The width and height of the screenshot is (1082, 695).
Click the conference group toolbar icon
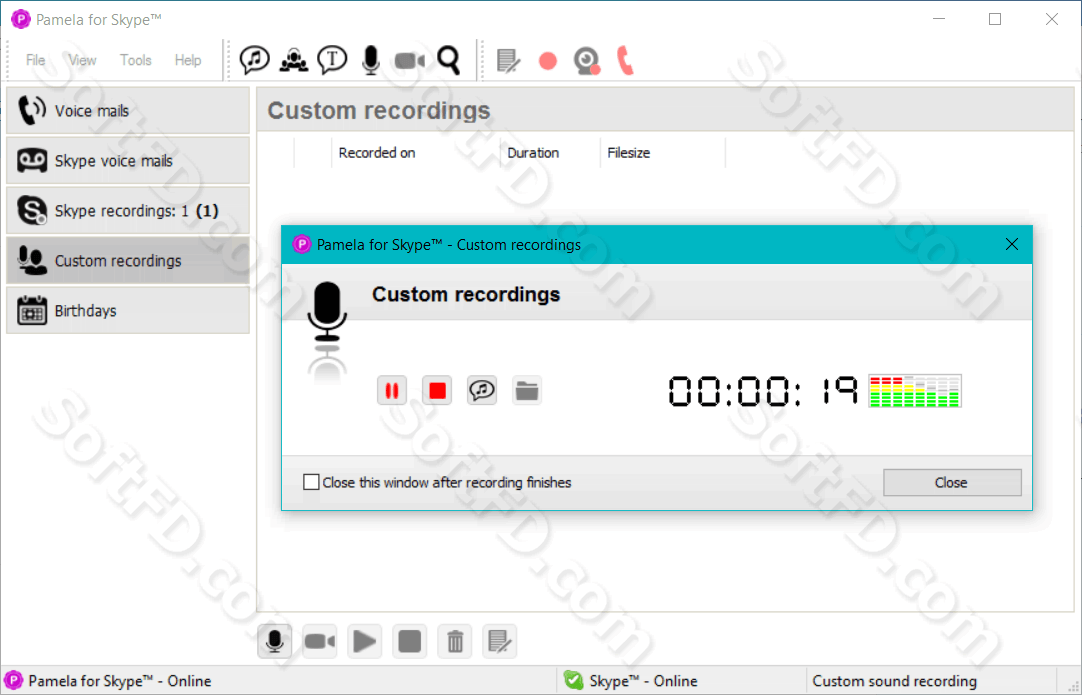[293, 60]
